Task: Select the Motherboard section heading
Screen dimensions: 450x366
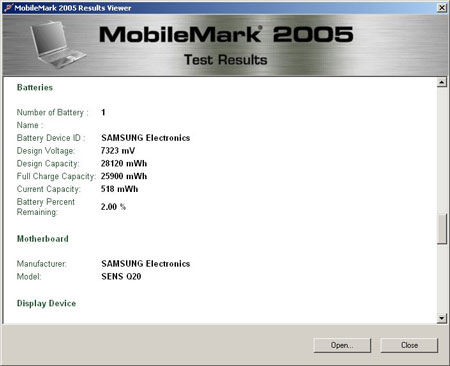Action: click(43, 239)
